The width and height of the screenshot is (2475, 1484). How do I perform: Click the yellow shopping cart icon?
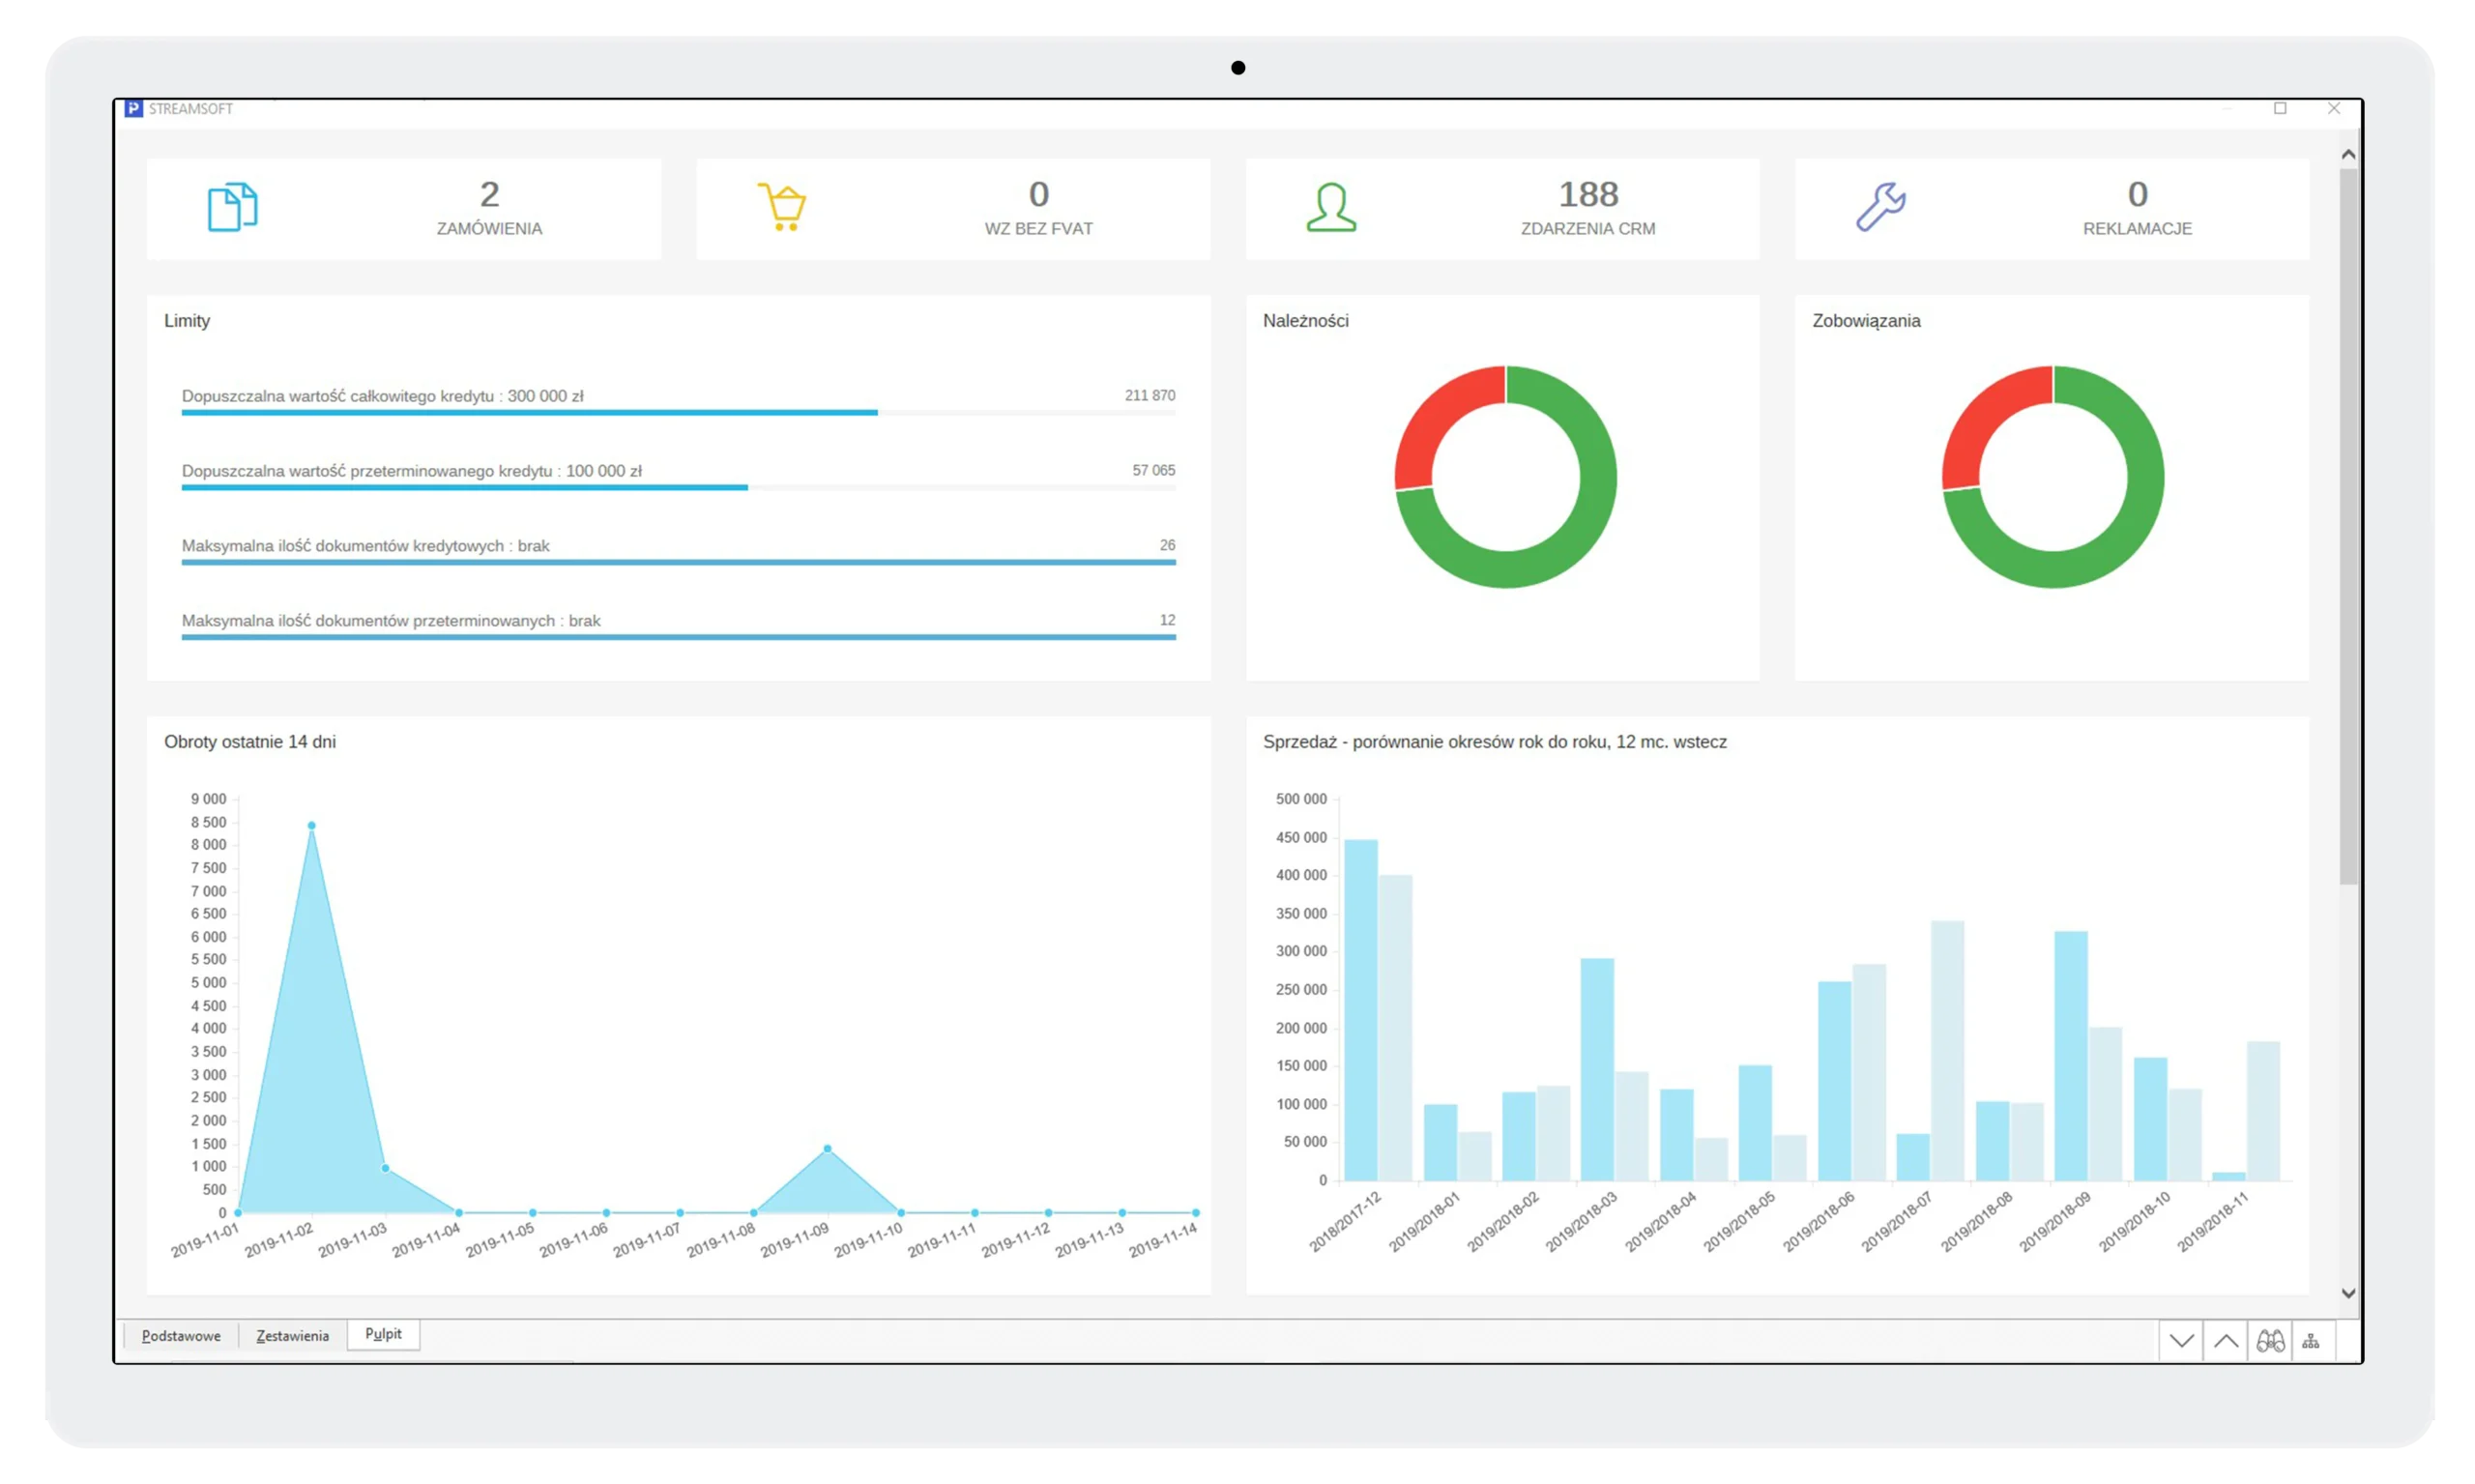pyautogui.click(x=782, y=207)
